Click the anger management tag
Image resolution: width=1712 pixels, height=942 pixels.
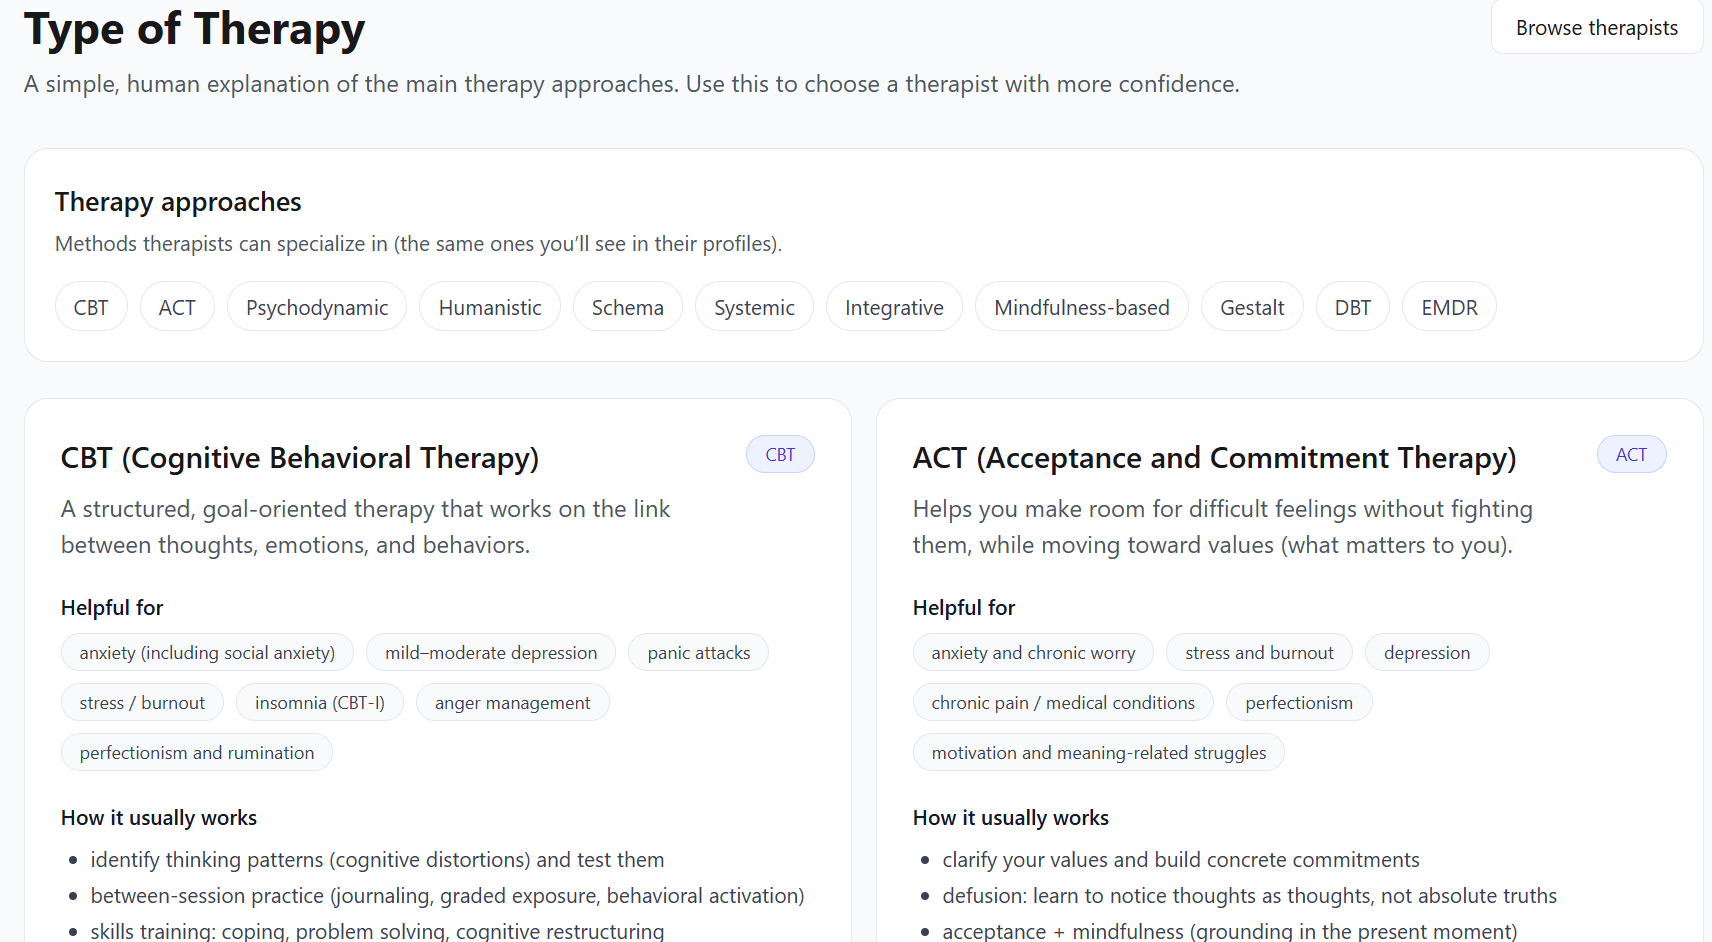[512, 703]
